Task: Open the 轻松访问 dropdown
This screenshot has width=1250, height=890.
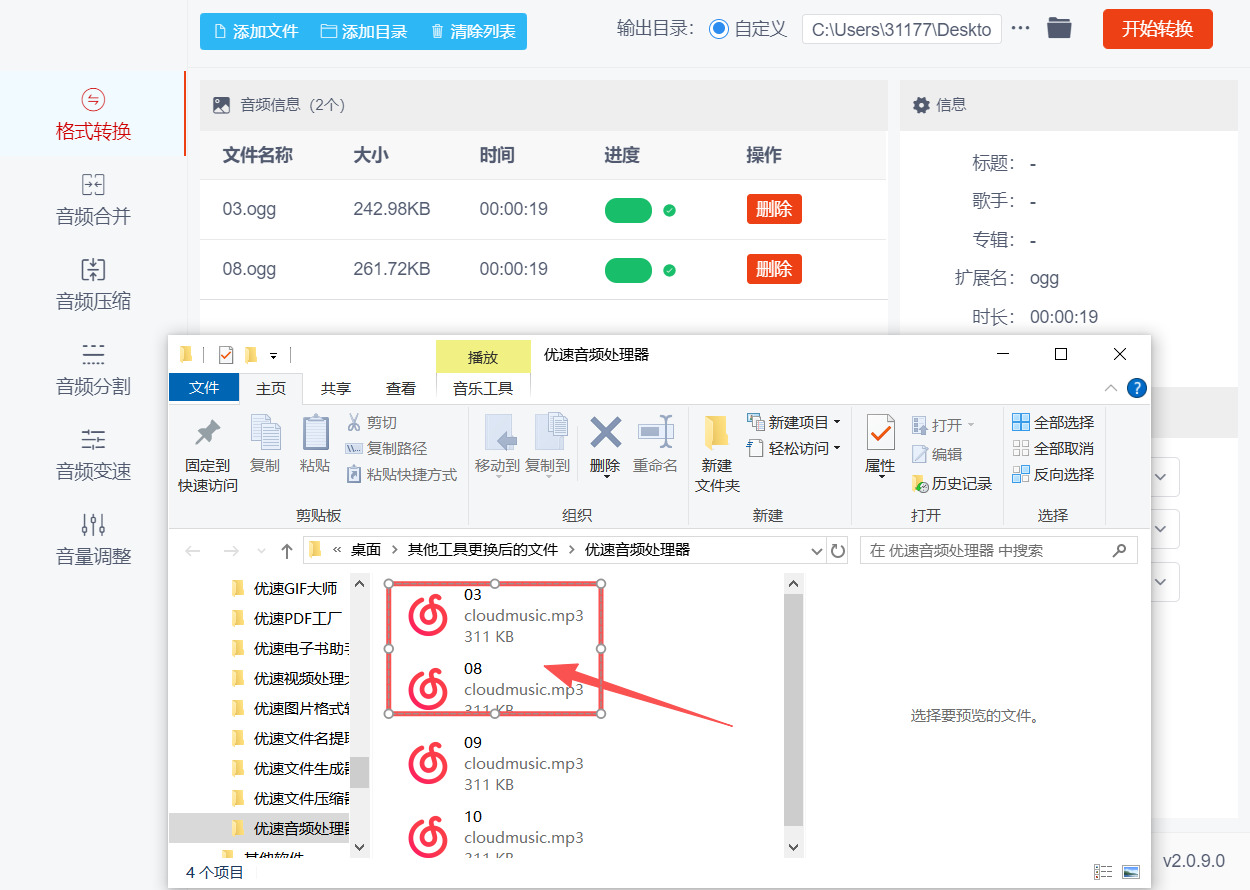Action: click(794, 449)
